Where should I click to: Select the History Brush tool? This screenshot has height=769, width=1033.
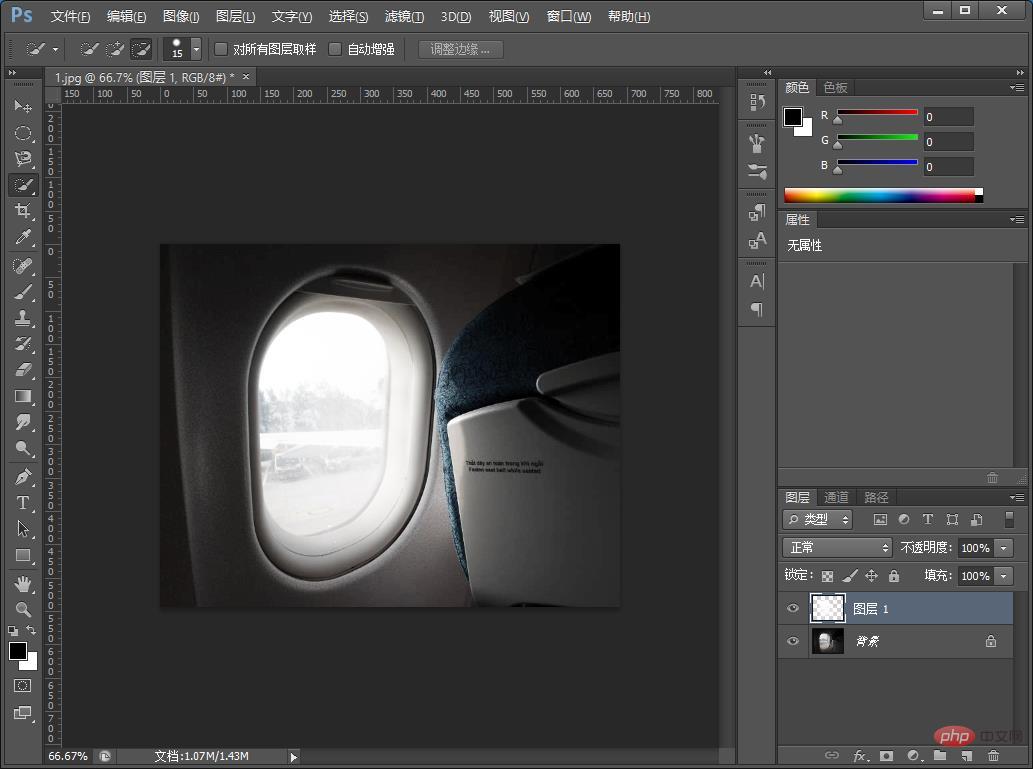[23, 343]
